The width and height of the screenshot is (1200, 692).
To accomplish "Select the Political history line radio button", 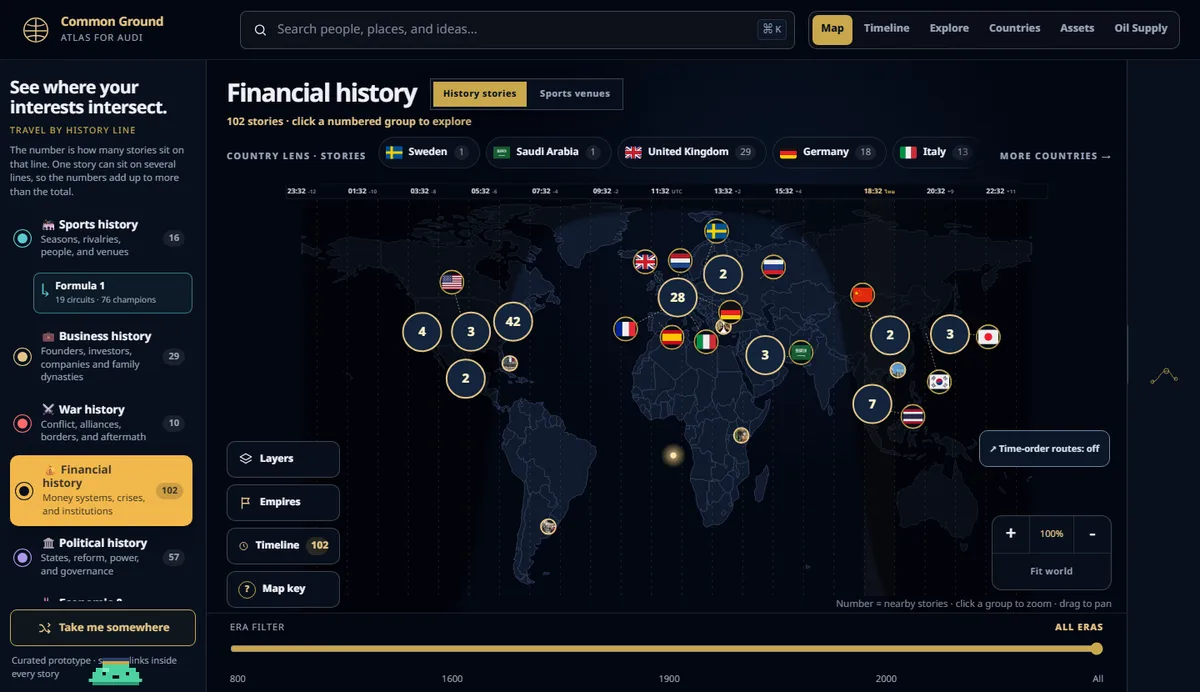I will pos(22,557).
